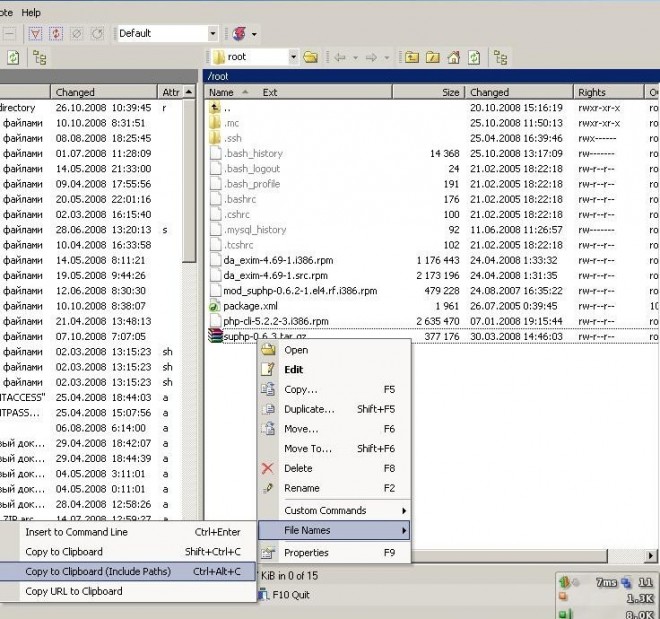Select Delete from the context menu
660x619 pixels.
click(x=298, y=468)
